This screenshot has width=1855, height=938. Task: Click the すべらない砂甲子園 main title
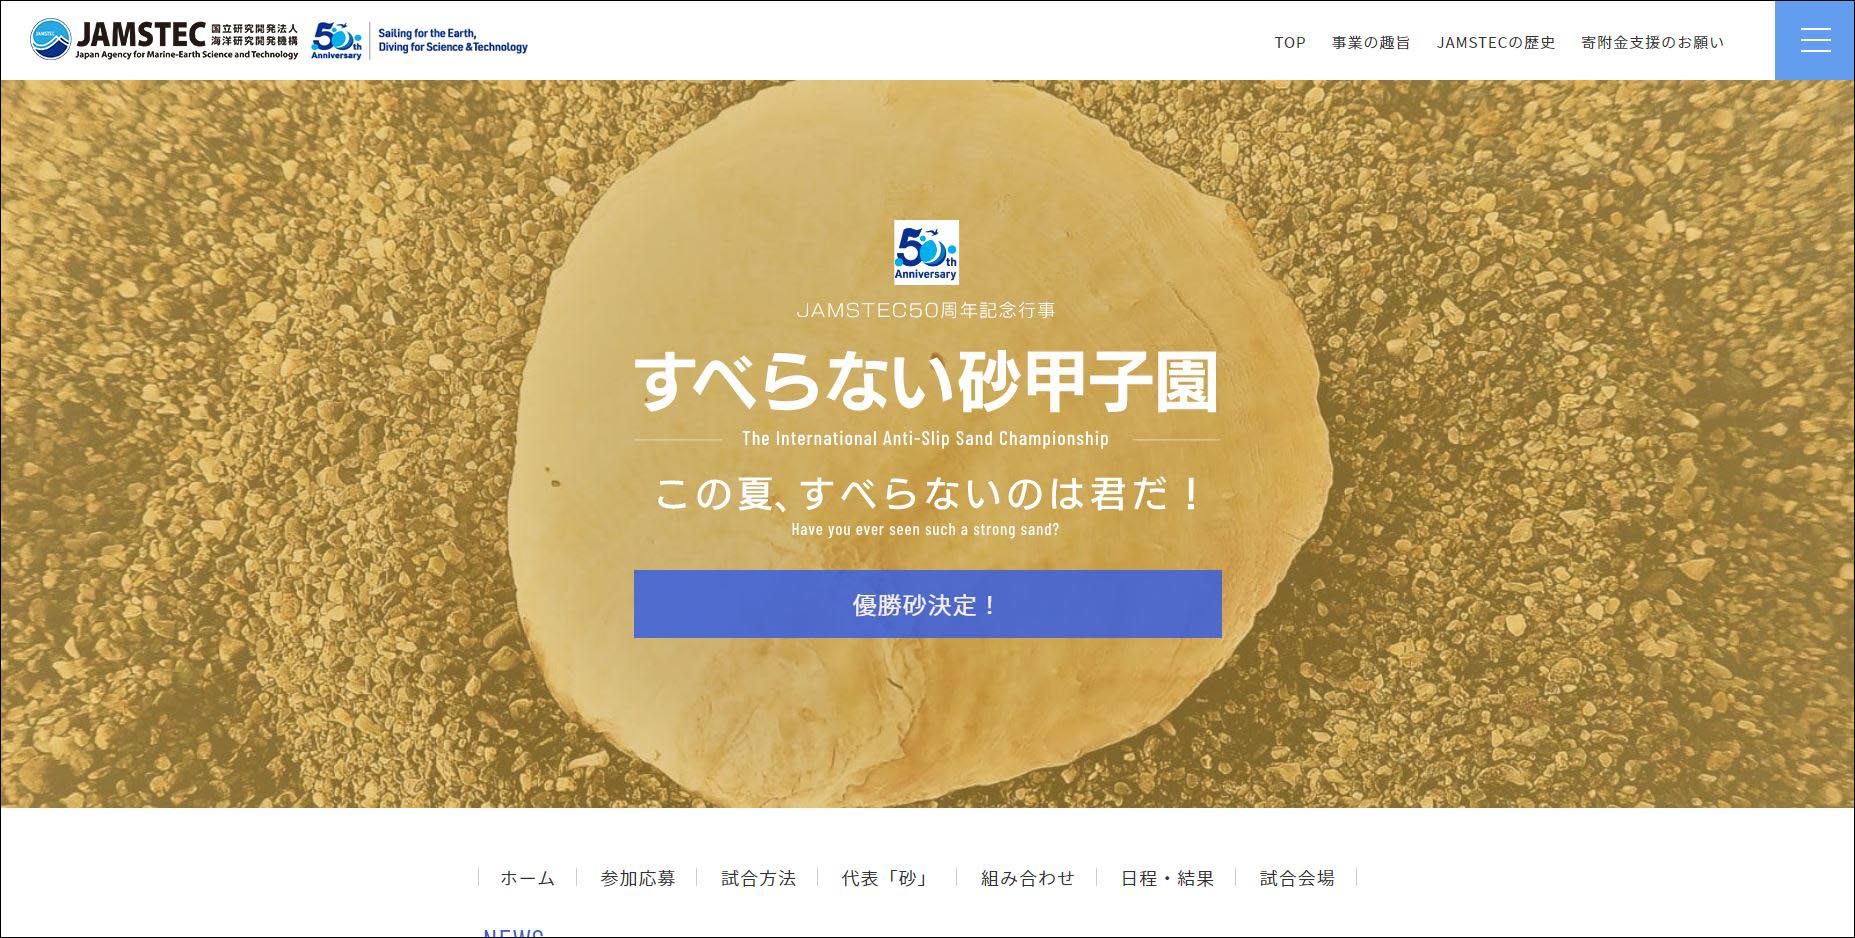click(927, 381)
